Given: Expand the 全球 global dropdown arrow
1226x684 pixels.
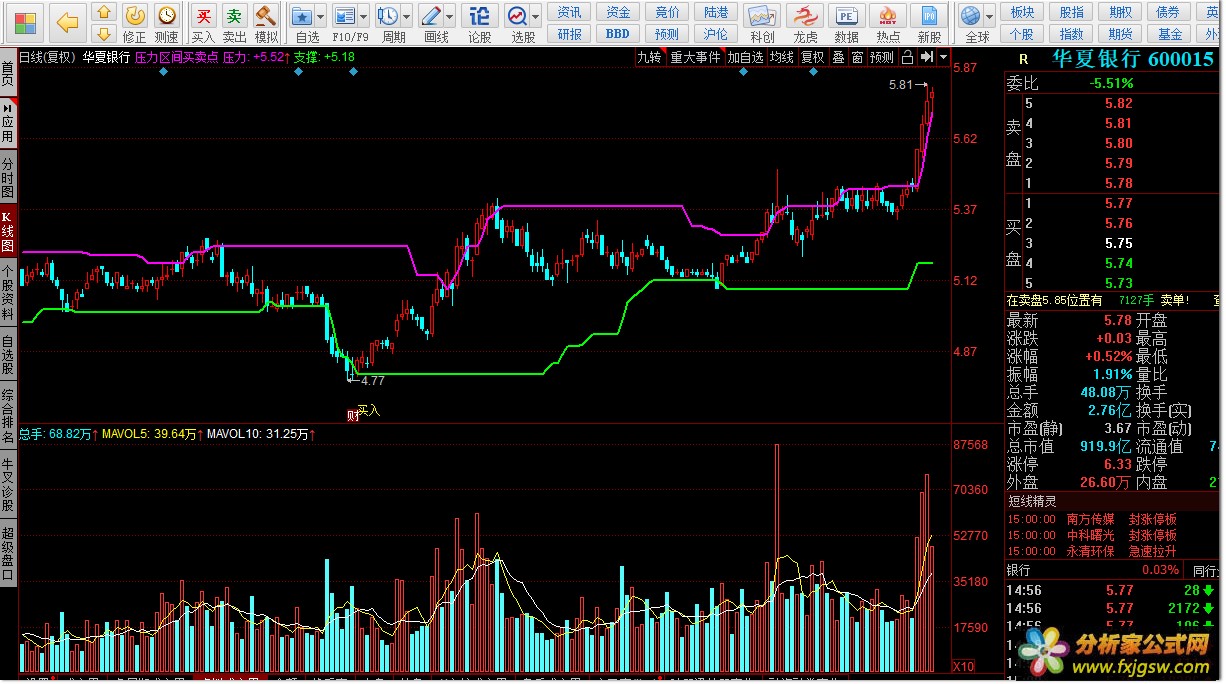Looking at the screenshot, I should click(990, 17).
